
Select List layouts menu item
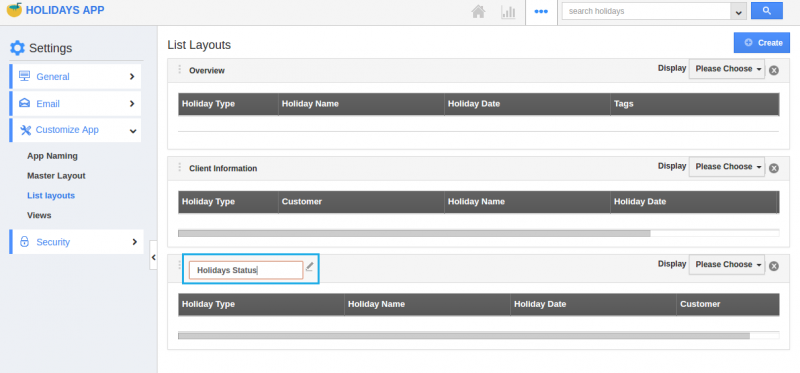[51, 196]
